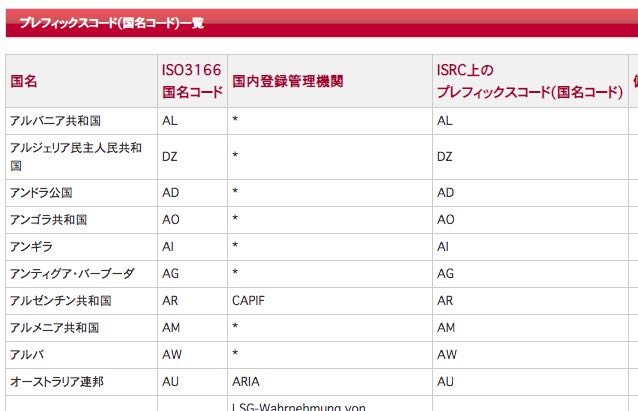The height and width of the screenshot is (411, 638).
Task: Click the AU code in ISO3166 column
Action: [170, 382]
